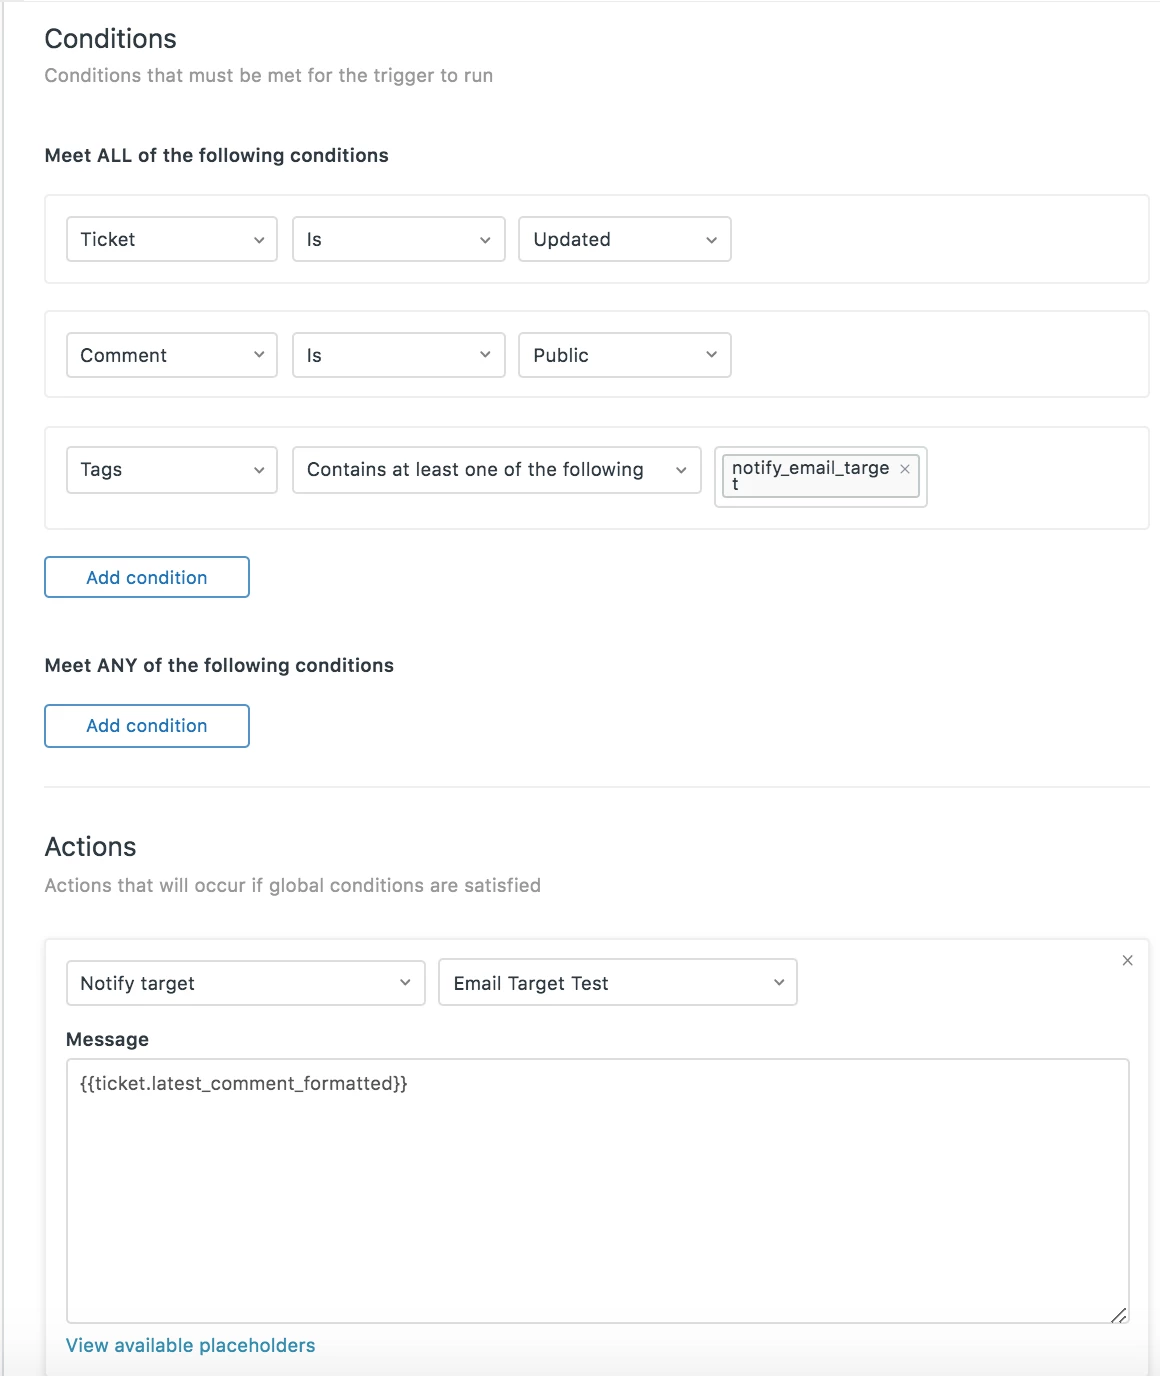This screenshot has height=1376, width=1160.
Task: Select the Email Target Test dropdown
Action: (617, 983)
